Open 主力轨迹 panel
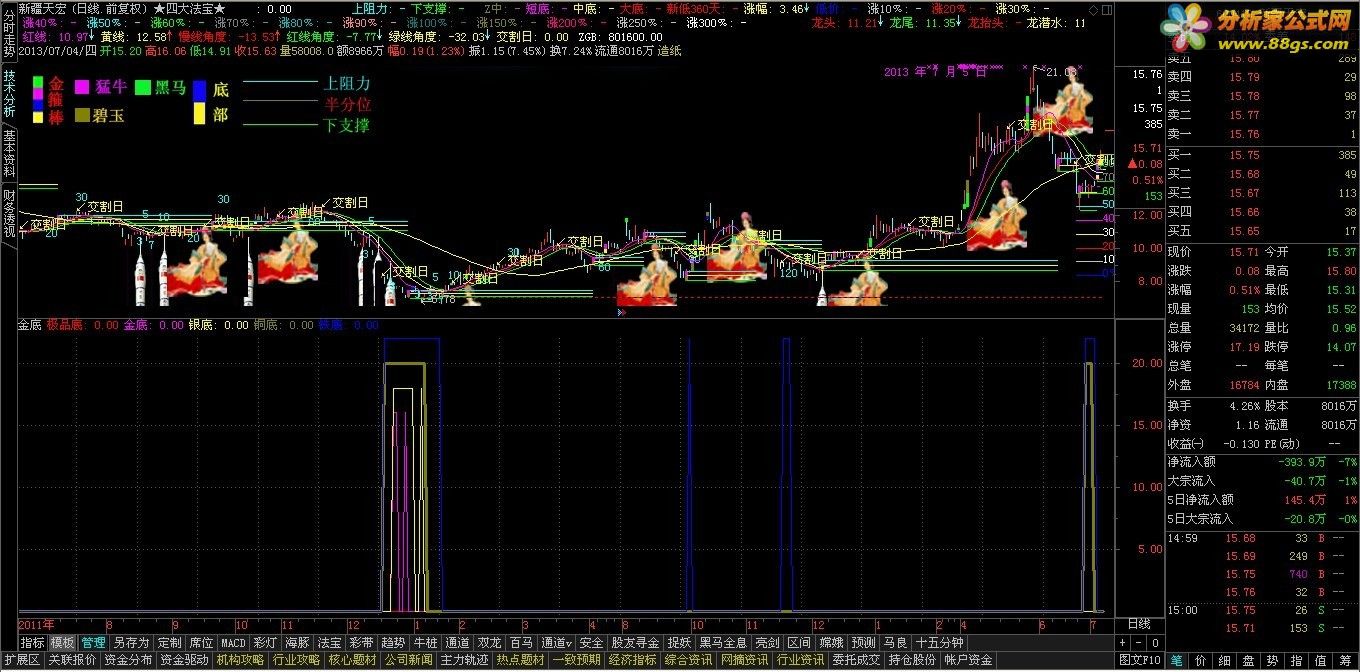1360x672 pixels. tap(464, 660)
